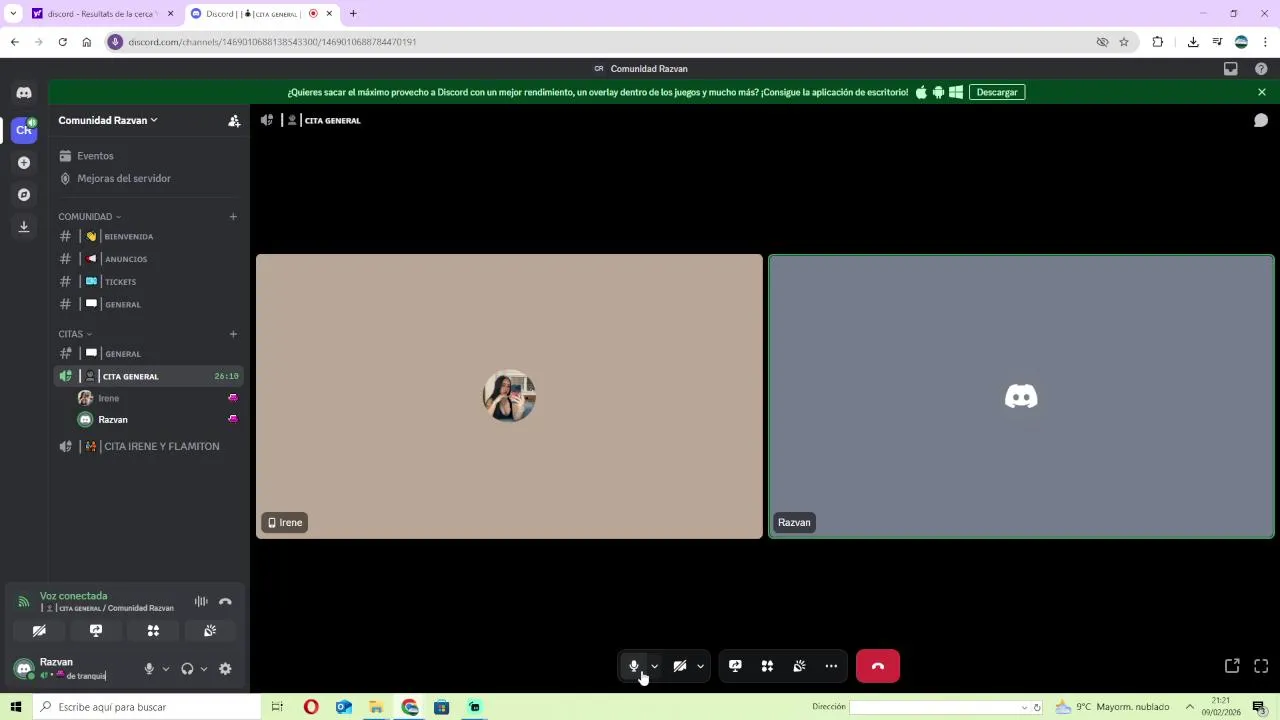Open Discord direct messages home icon

point(24,93)
